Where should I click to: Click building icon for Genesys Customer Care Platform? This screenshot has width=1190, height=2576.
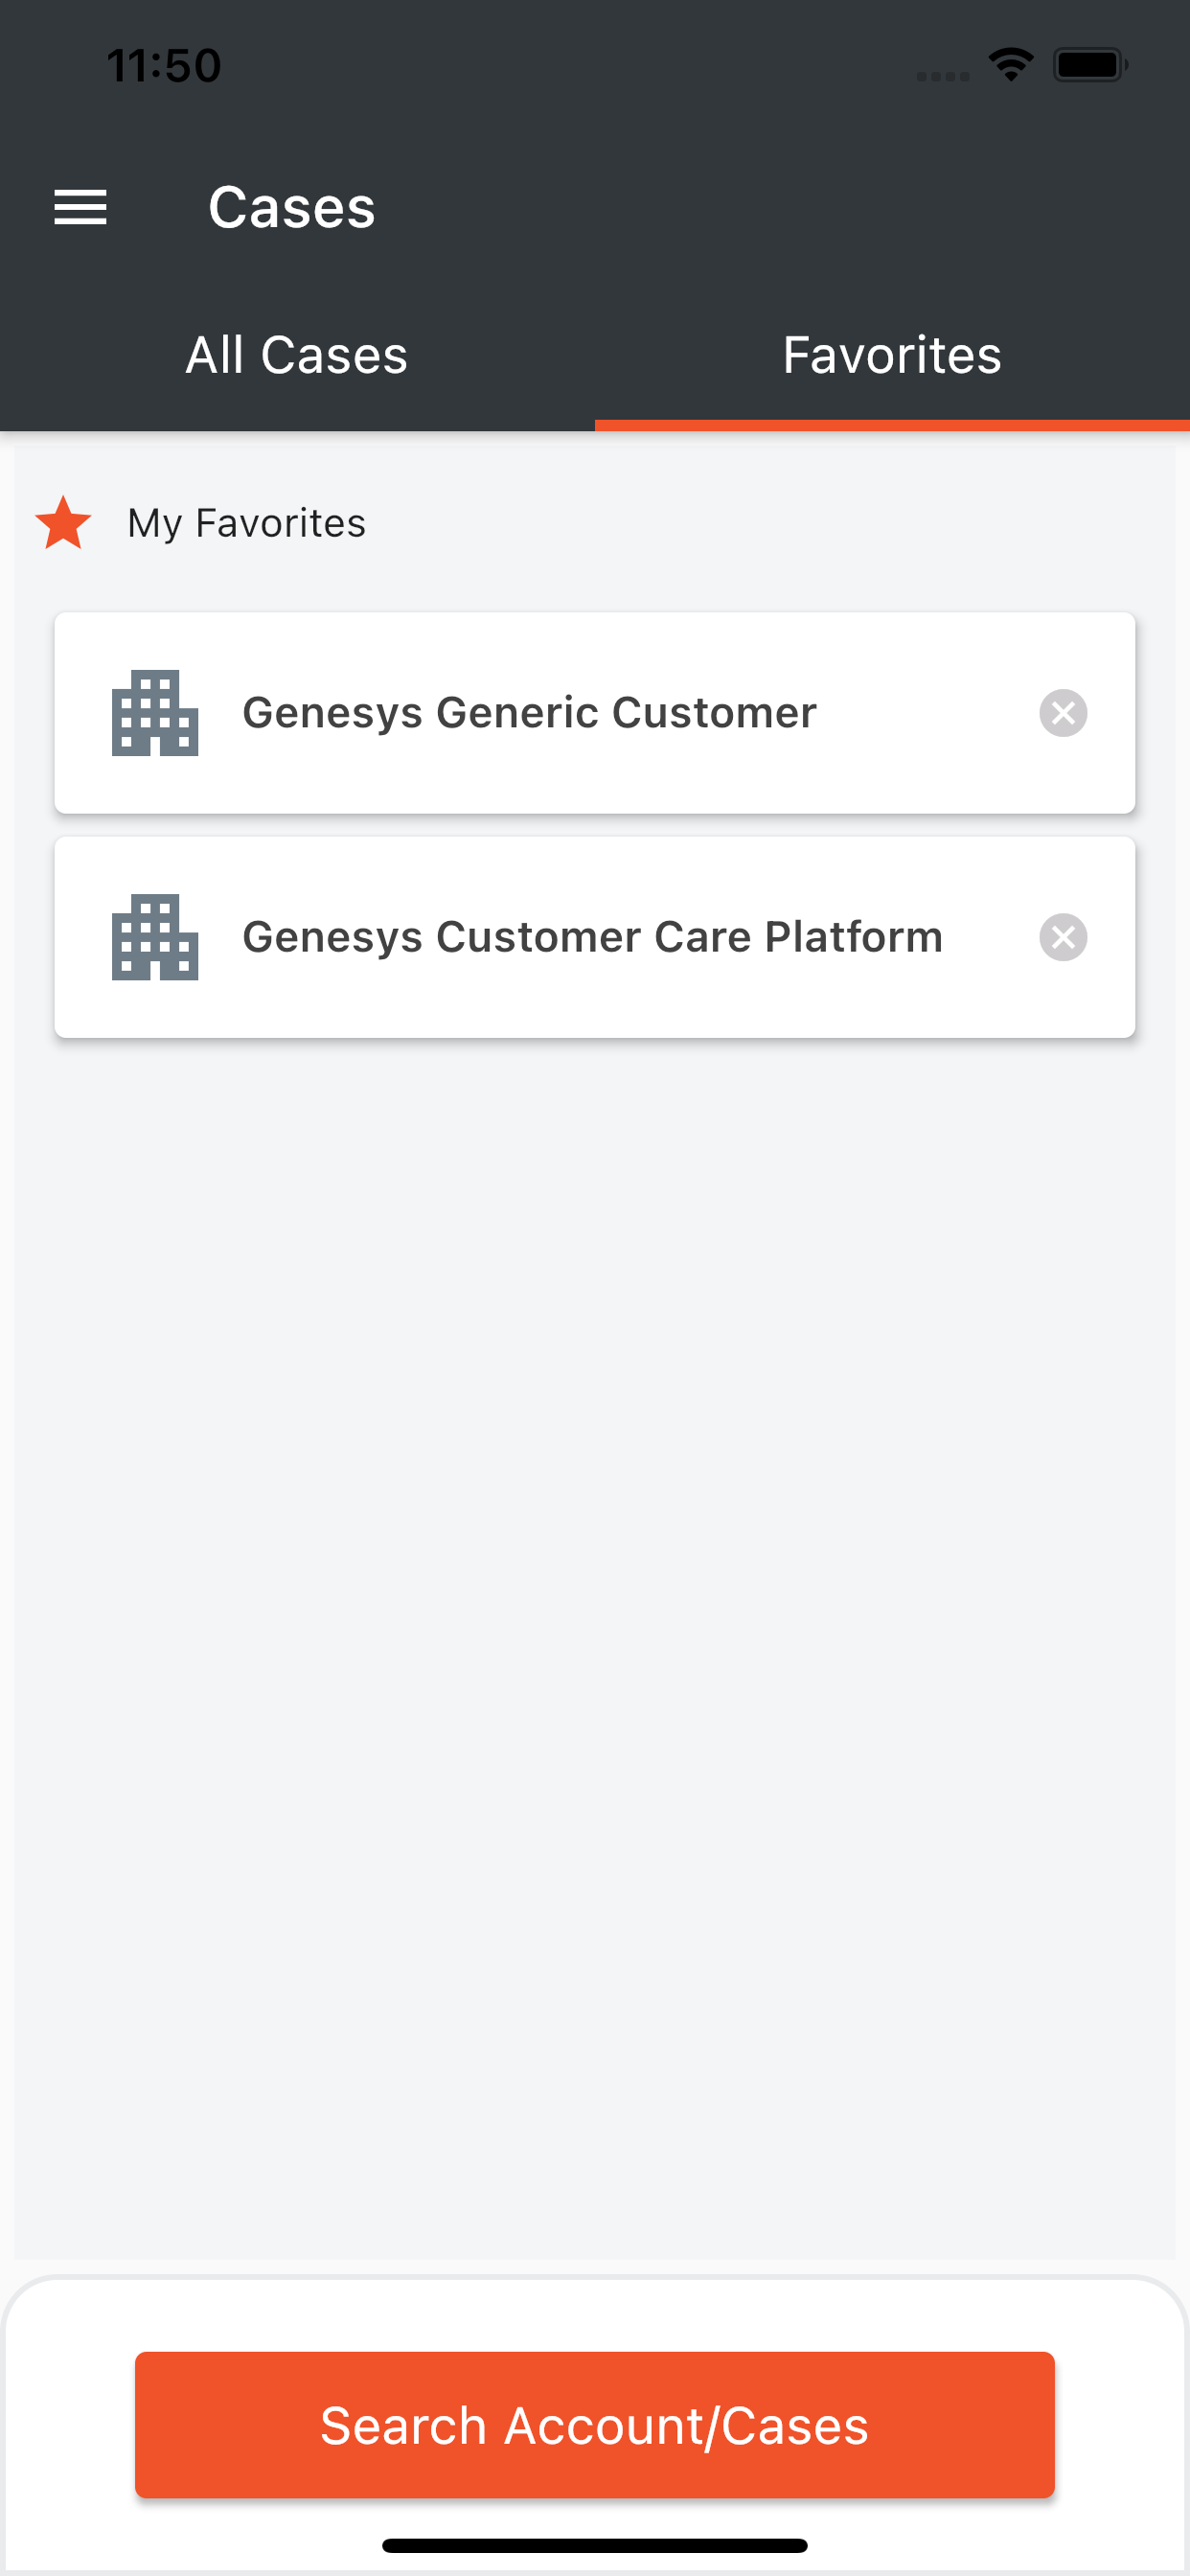(155, 937)
